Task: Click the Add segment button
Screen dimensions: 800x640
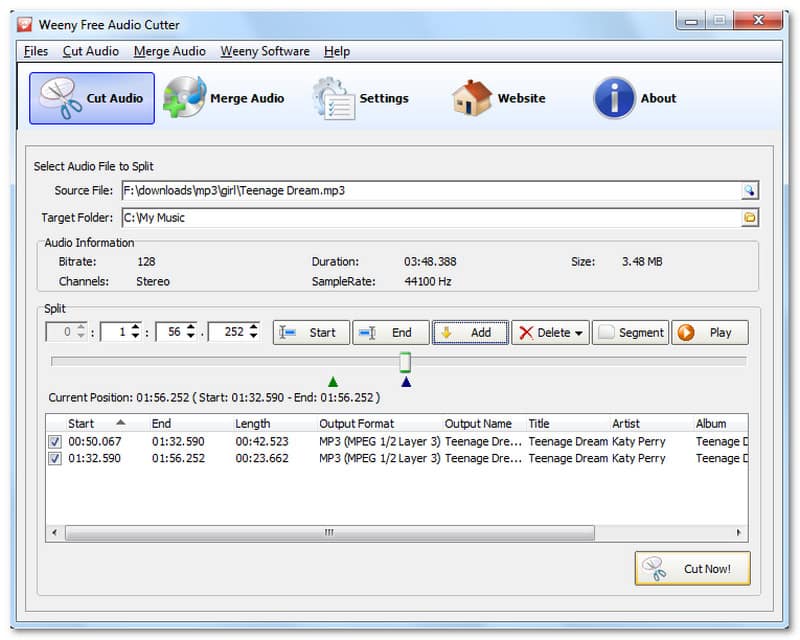Action: tap(470, 333)
